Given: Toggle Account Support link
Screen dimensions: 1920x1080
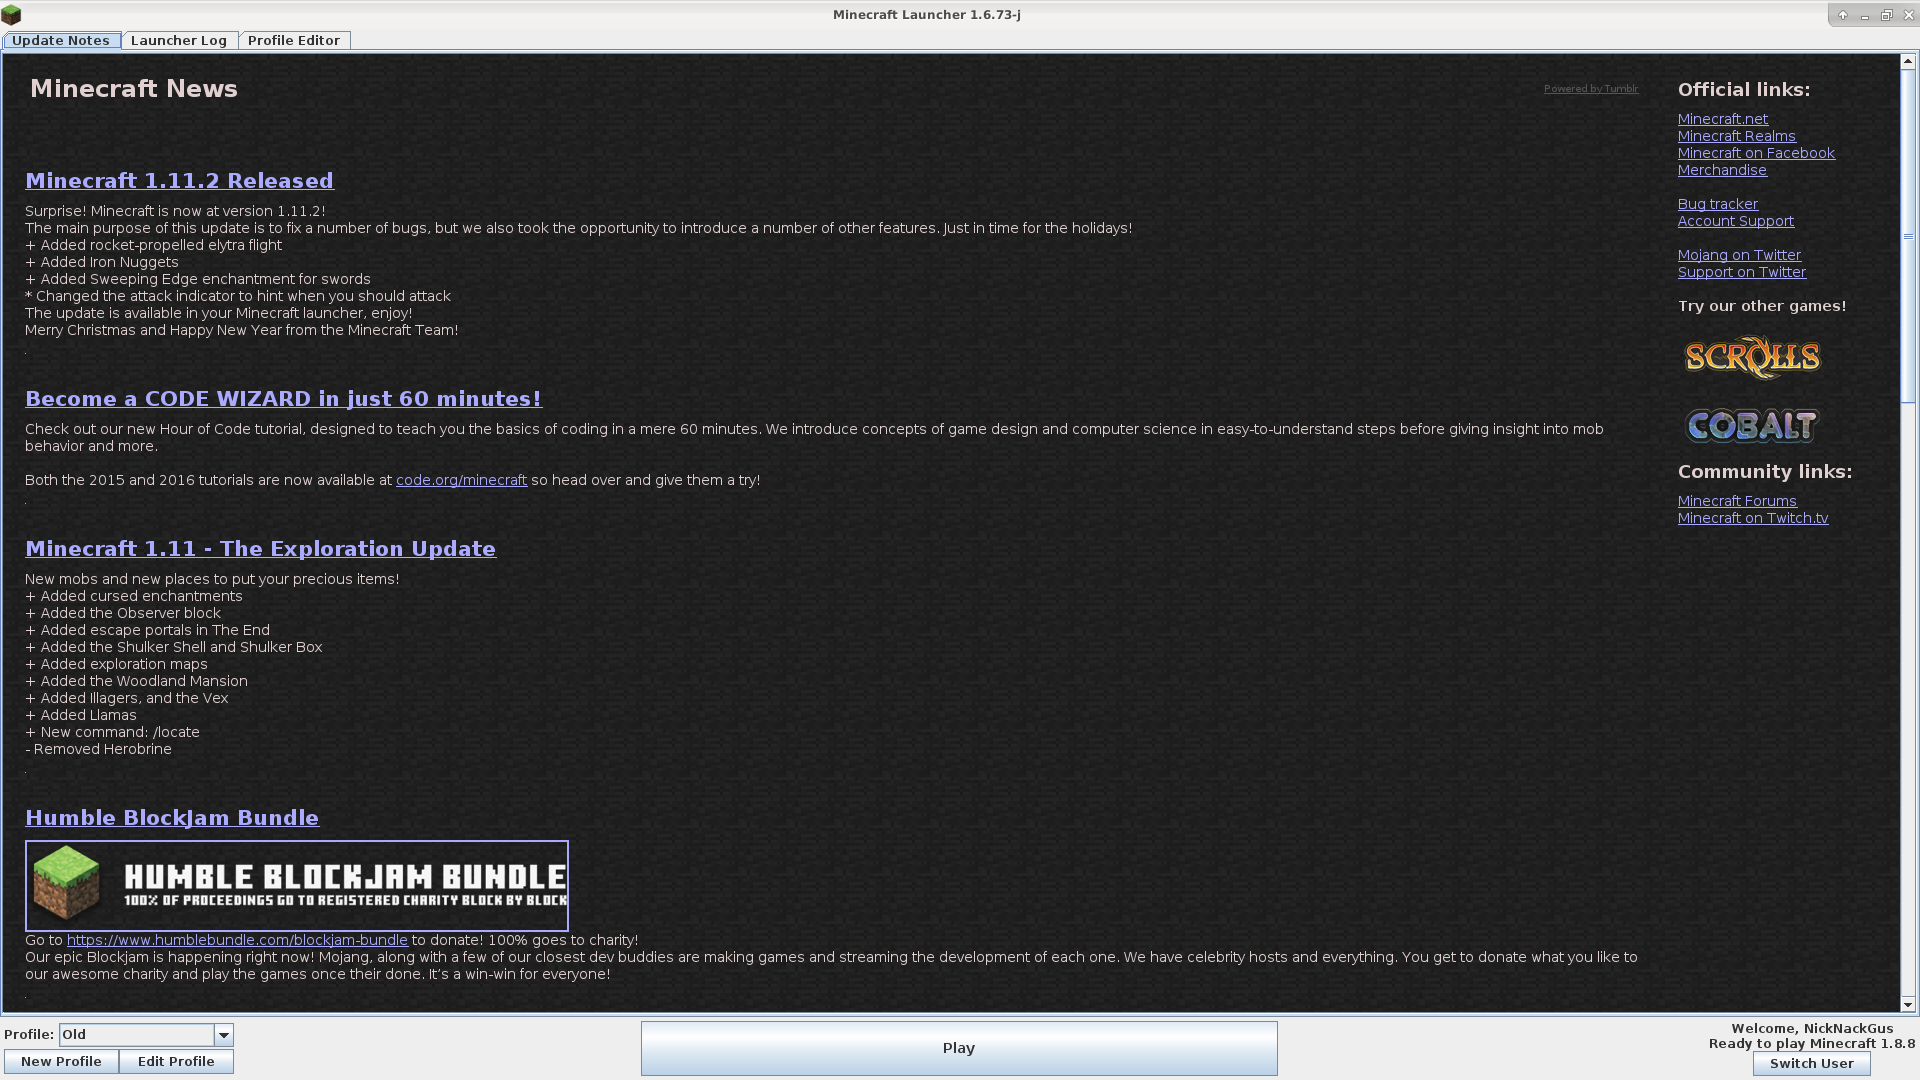Looking at the screenshot, I should click(x=1735, y=220).
